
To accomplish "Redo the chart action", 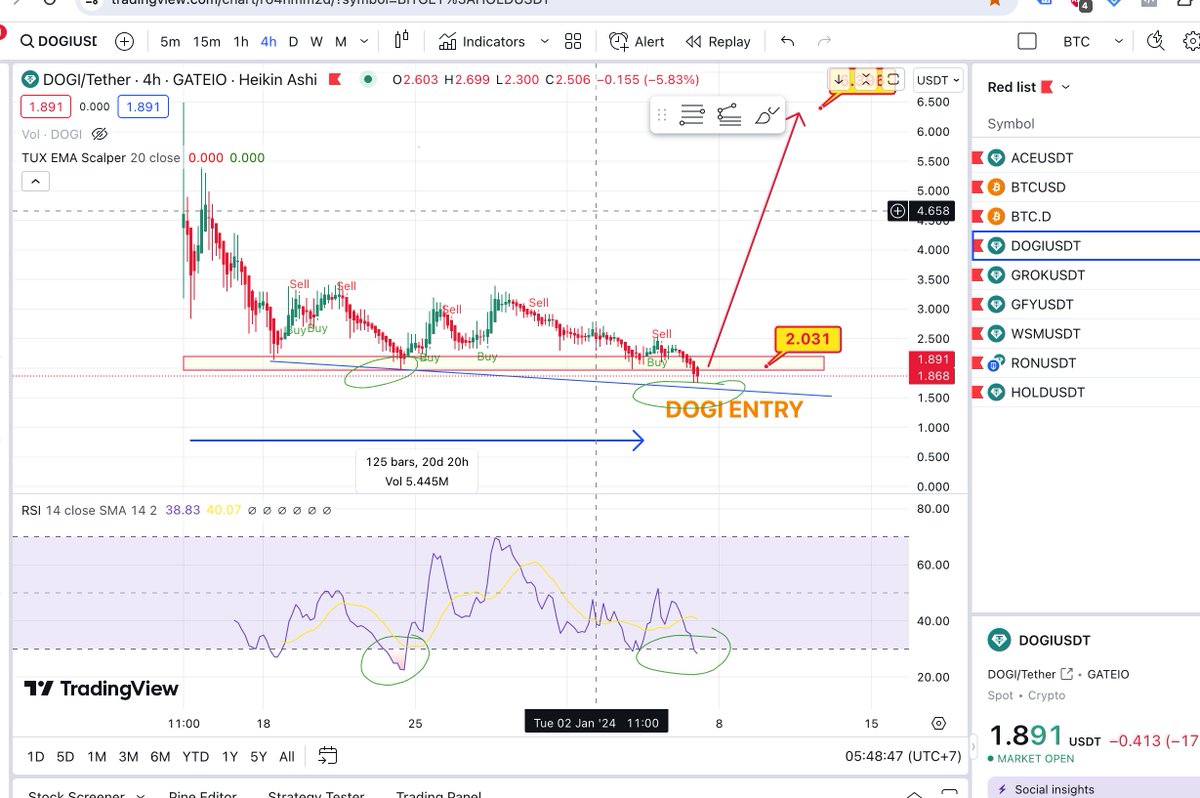I will pyautogui.click(x=825, y=42).
